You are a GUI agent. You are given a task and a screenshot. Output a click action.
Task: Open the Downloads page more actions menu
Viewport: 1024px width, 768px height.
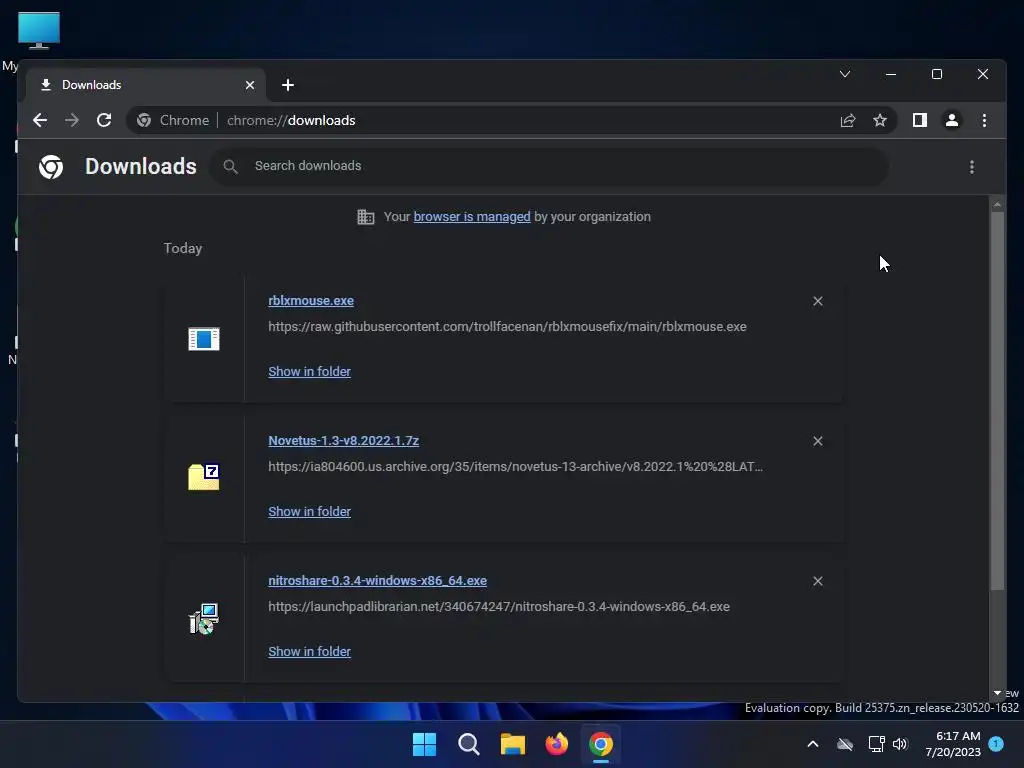point(972,167)
